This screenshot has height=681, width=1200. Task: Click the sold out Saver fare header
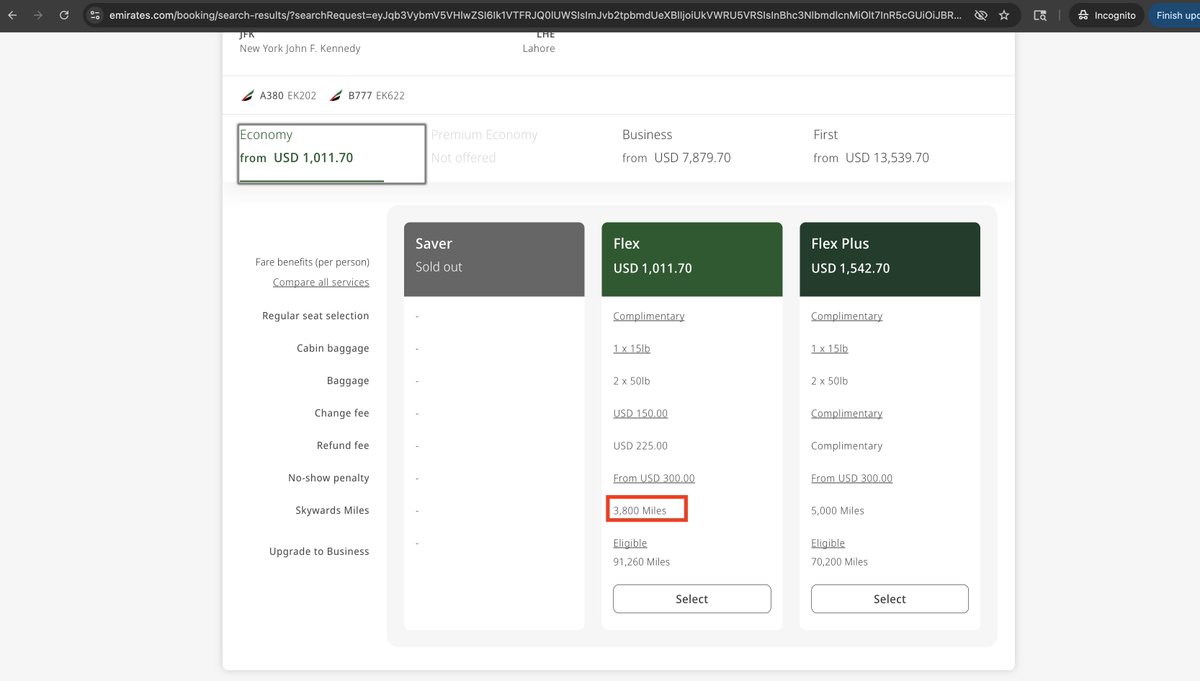[x=494, y=259]
